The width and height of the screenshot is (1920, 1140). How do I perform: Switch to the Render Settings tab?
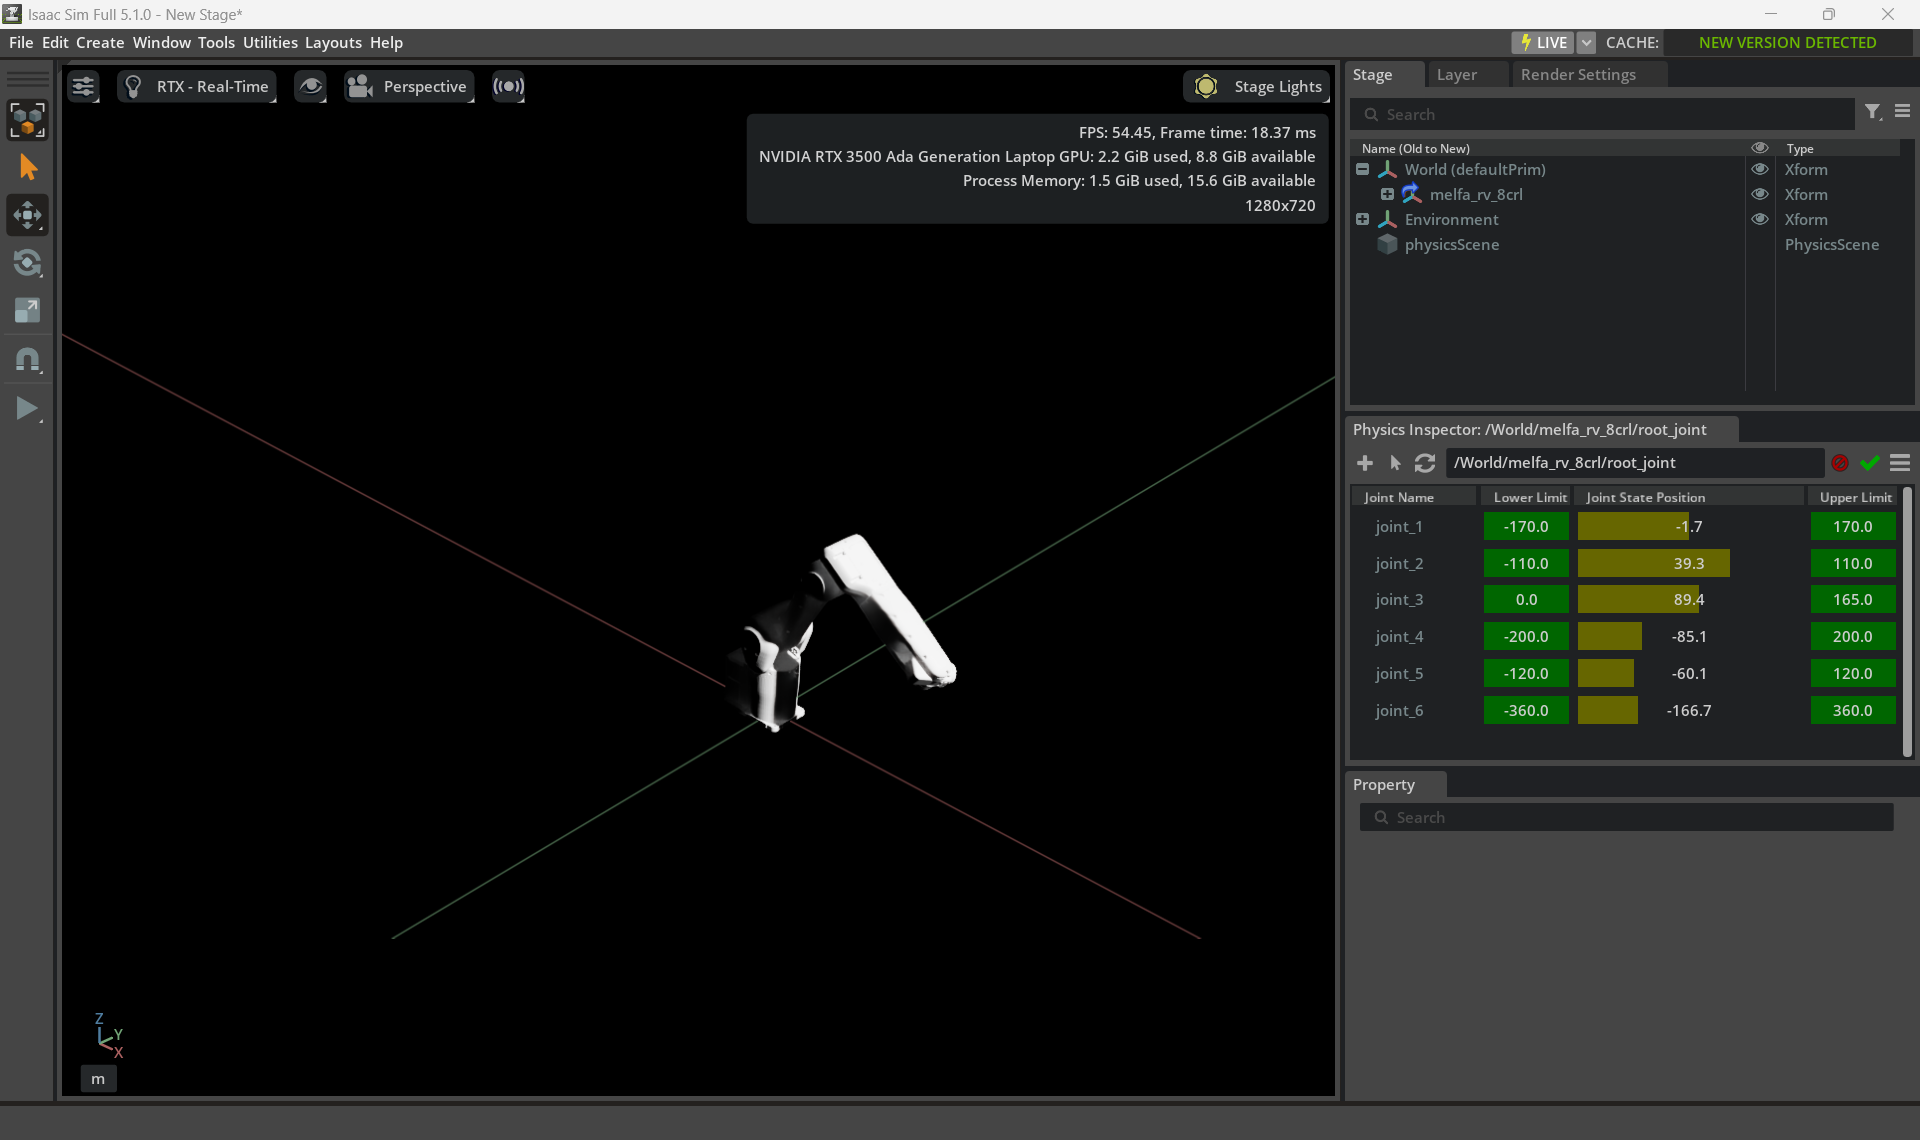click(x=1578, y=75)
